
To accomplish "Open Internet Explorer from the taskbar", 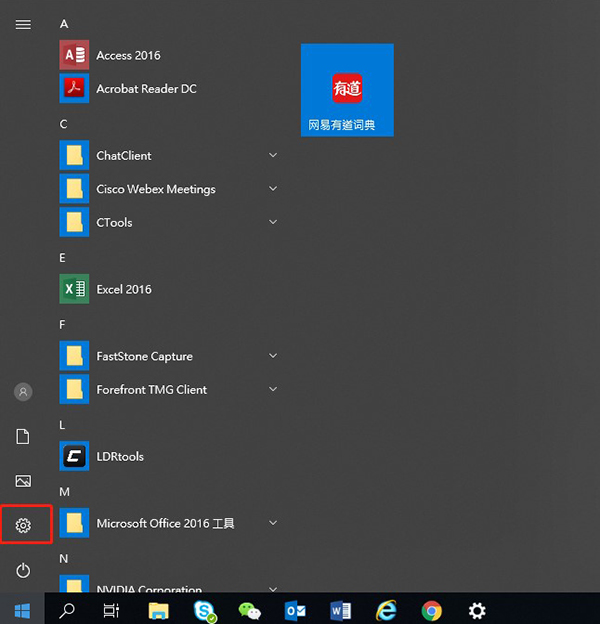I will point(386,610).
